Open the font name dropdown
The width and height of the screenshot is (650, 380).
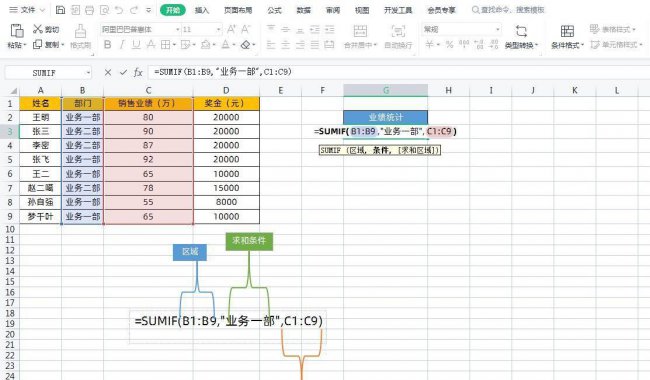(x=178, y=29)
